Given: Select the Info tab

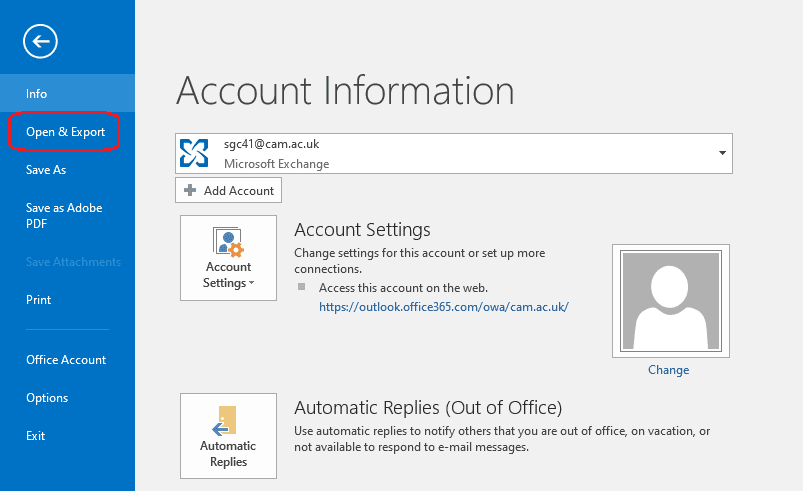Looking at the screenshot, I should pos(37,94).
